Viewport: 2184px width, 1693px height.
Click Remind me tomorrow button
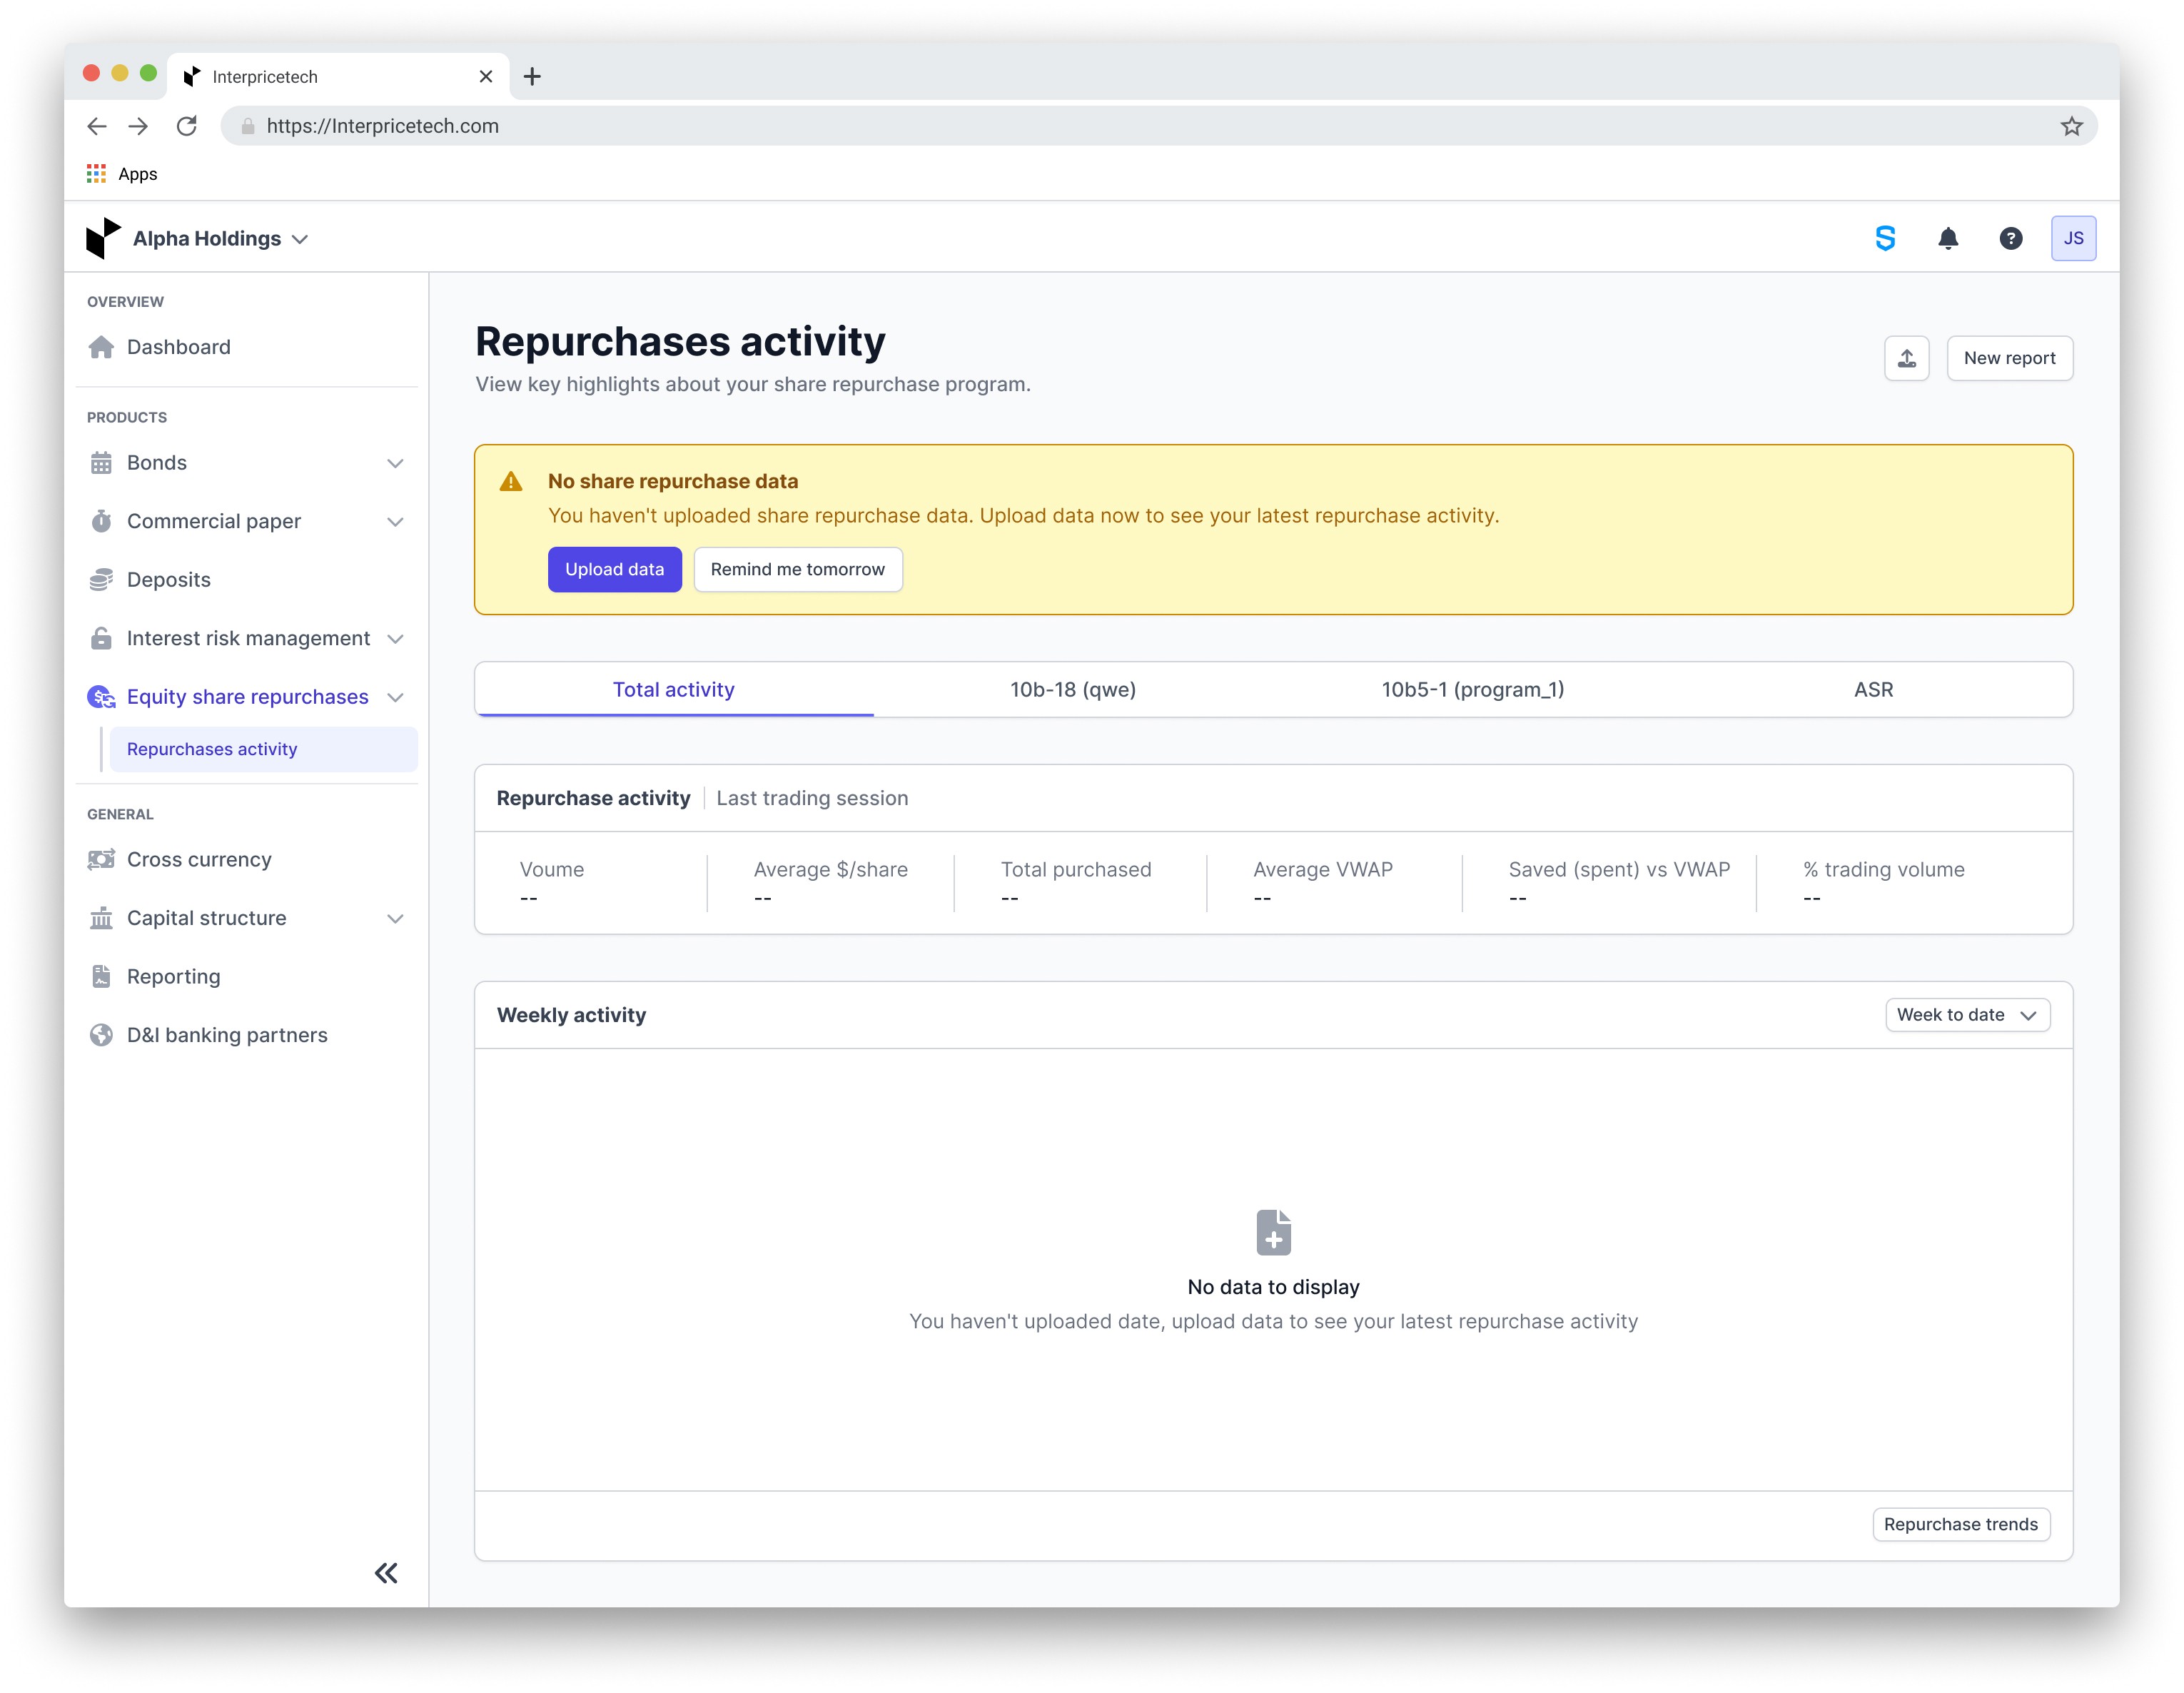pyautogui.click(x=797, y=569)
